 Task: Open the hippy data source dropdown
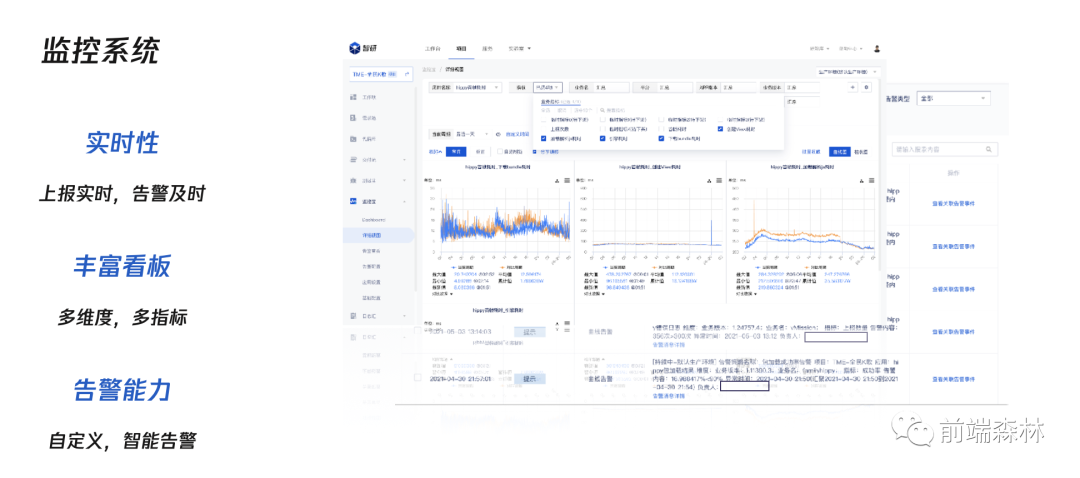pyautogui.click(x=477, y=87)
